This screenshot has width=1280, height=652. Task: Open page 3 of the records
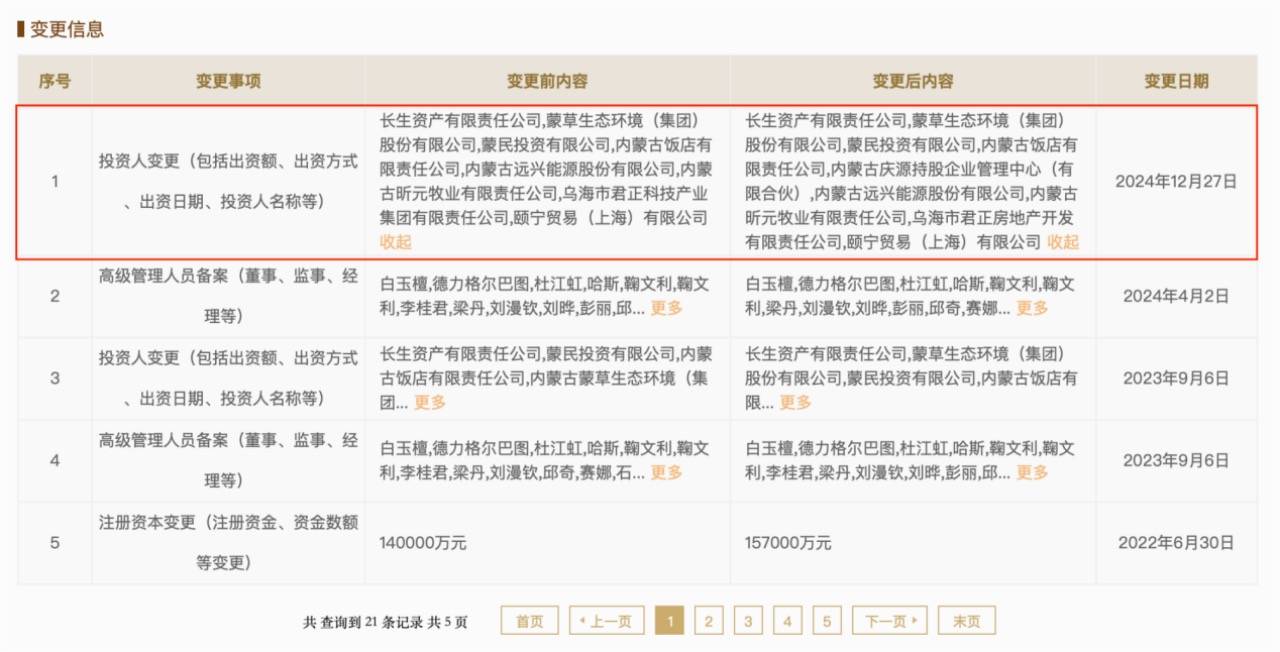pyautogui.click(x=747, y=621)
